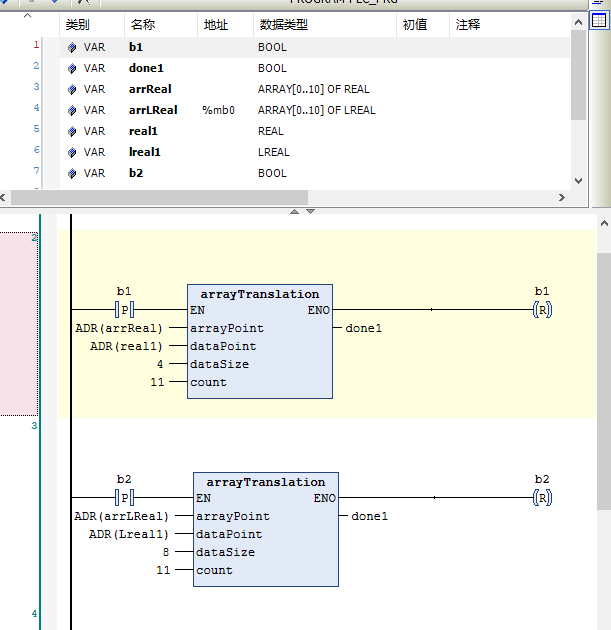The width and height of the screenshot is (611, 630).
Task: Click the variable icon in the real1 row
Action: (x=72, y=131)
